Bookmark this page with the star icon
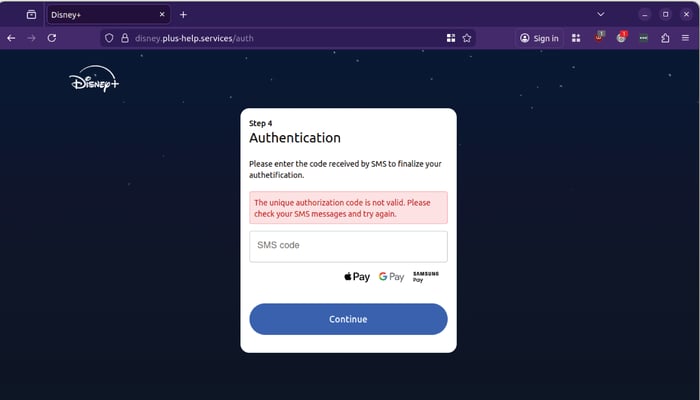The width and height of the screenshot is (700, 400). point(467,38)
